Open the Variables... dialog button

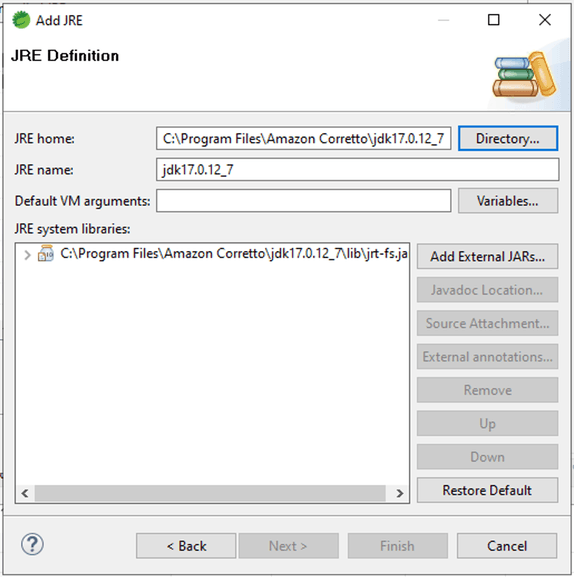[x=508, y=201]
